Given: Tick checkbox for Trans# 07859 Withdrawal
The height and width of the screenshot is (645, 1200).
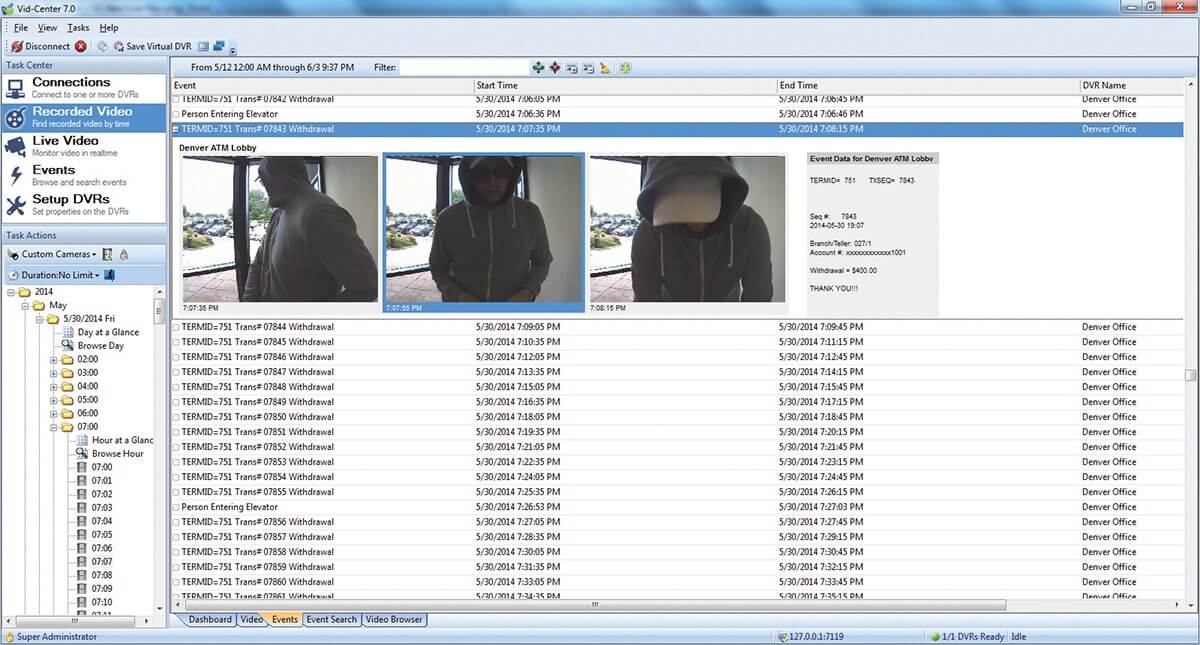Looking at the screenshot, I should (x=177, y=567).
